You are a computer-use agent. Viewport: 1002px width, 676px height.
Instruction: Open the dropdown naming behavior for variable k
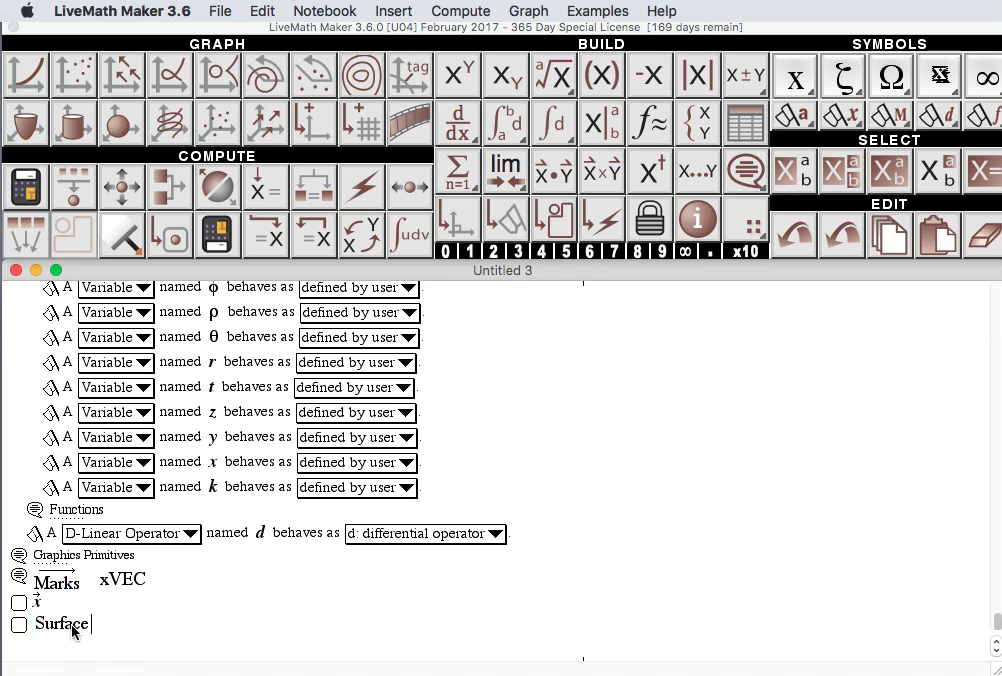(x=356, y=488)
